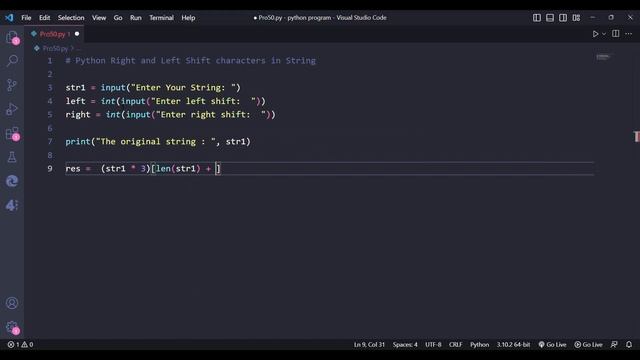The height and width of the screenshot is (360, 640).
Task: Click the activity bar icon below Edge tools
Action: pos(12,205)
